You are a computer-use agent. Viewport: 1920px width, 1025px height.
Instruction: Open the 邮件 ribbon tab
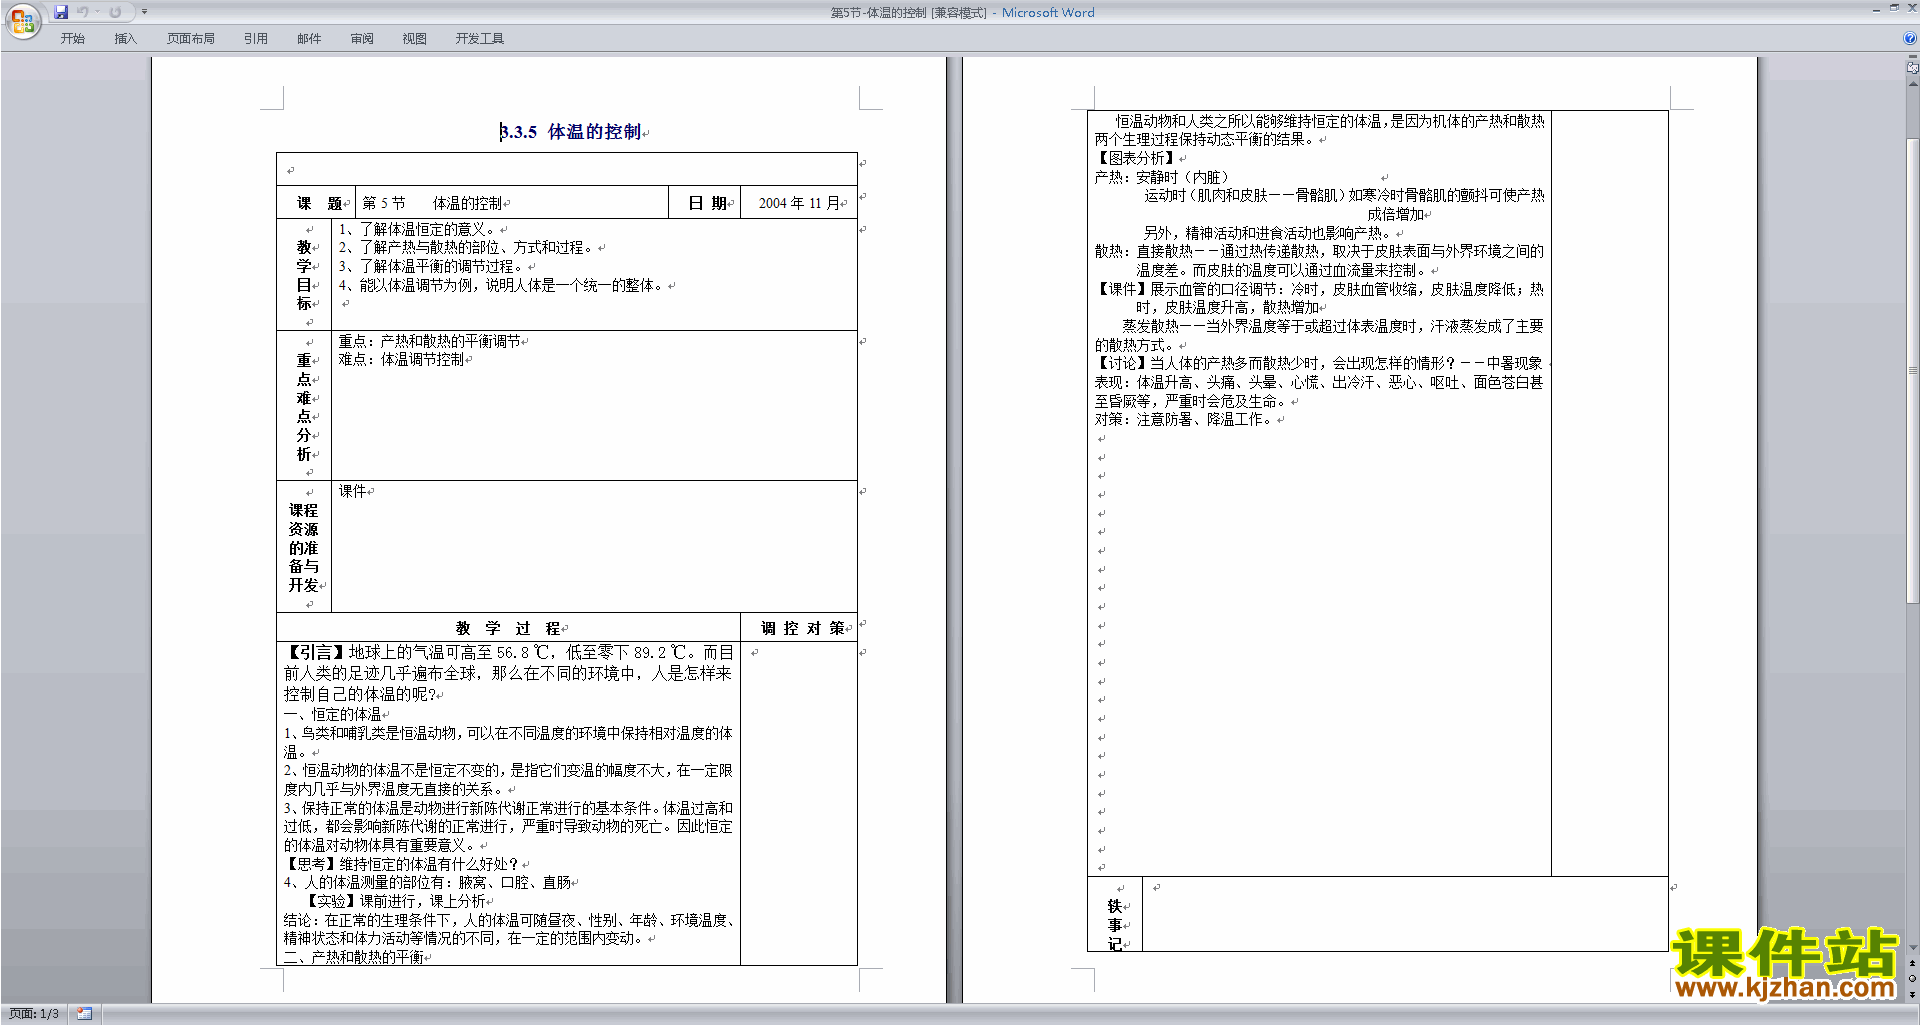(x=309, y=39)
